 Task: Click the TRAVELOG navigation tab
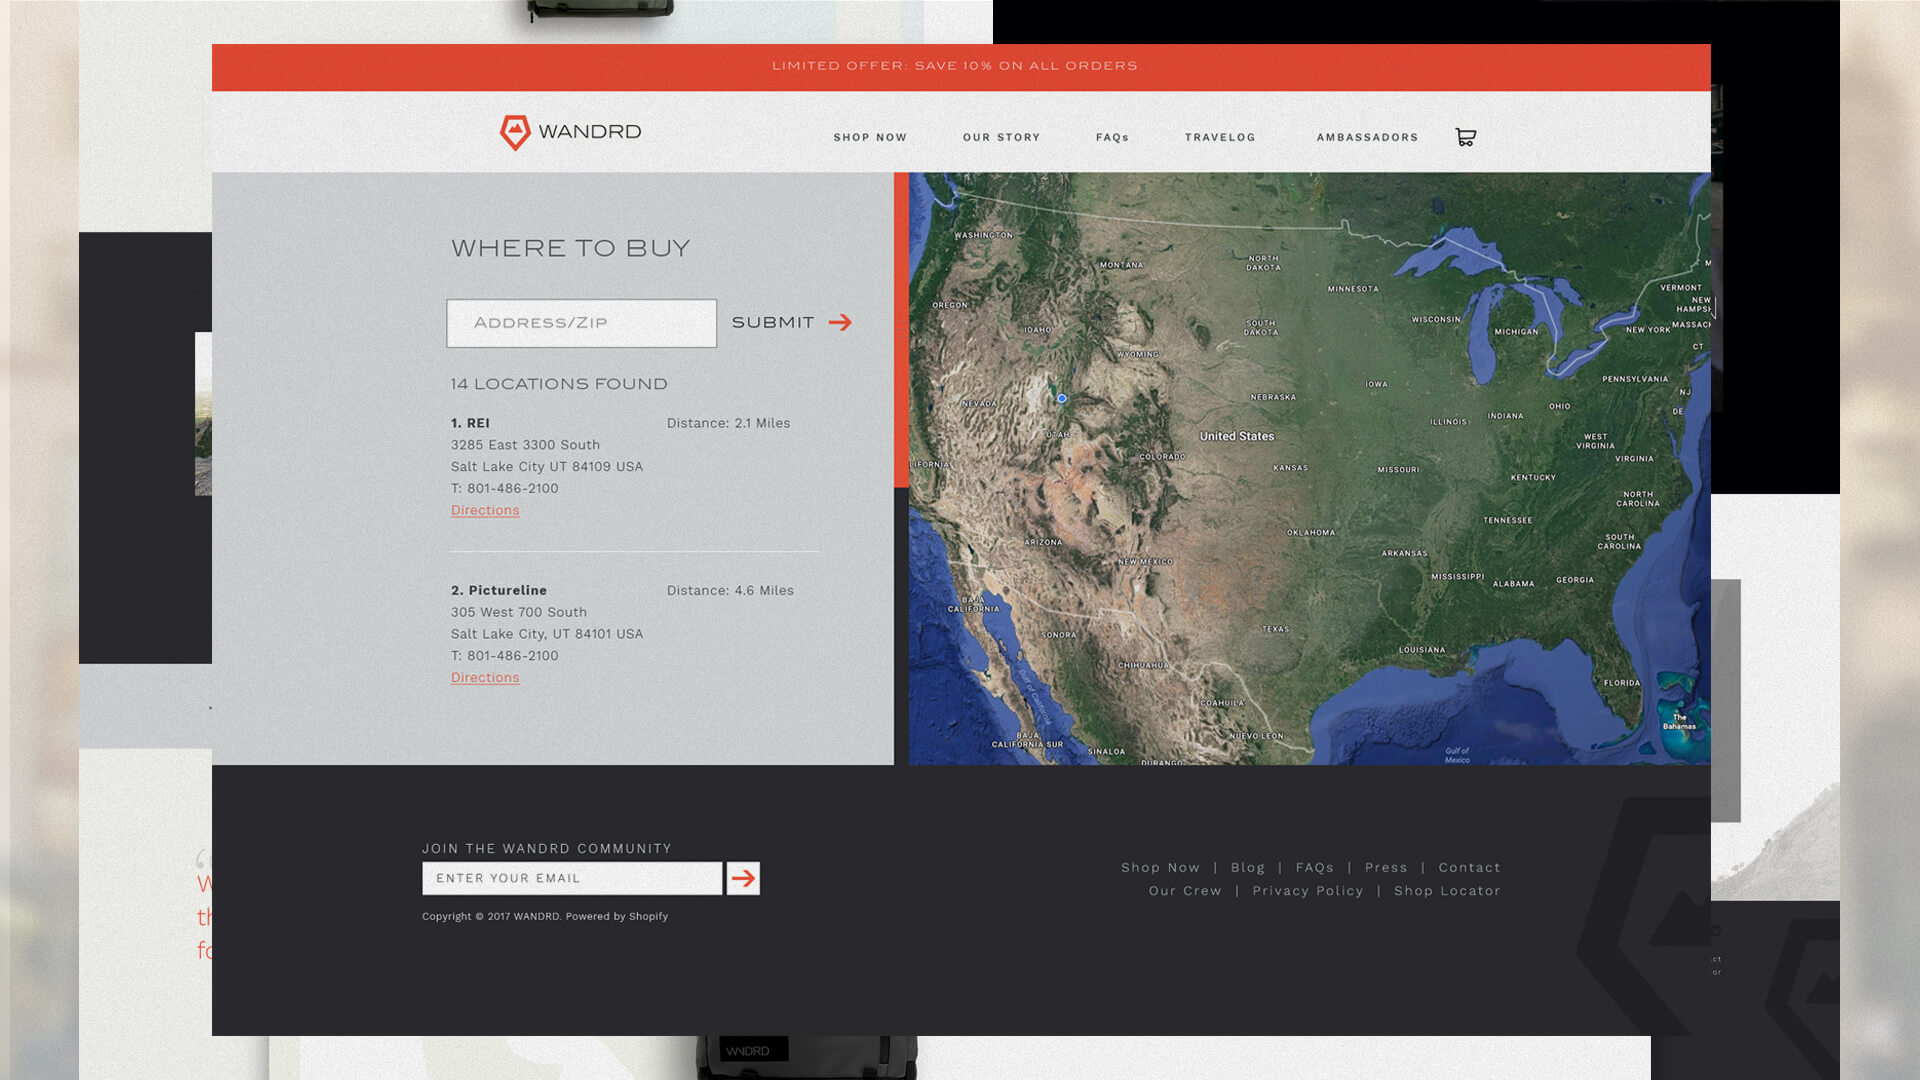click(1220, 137)
